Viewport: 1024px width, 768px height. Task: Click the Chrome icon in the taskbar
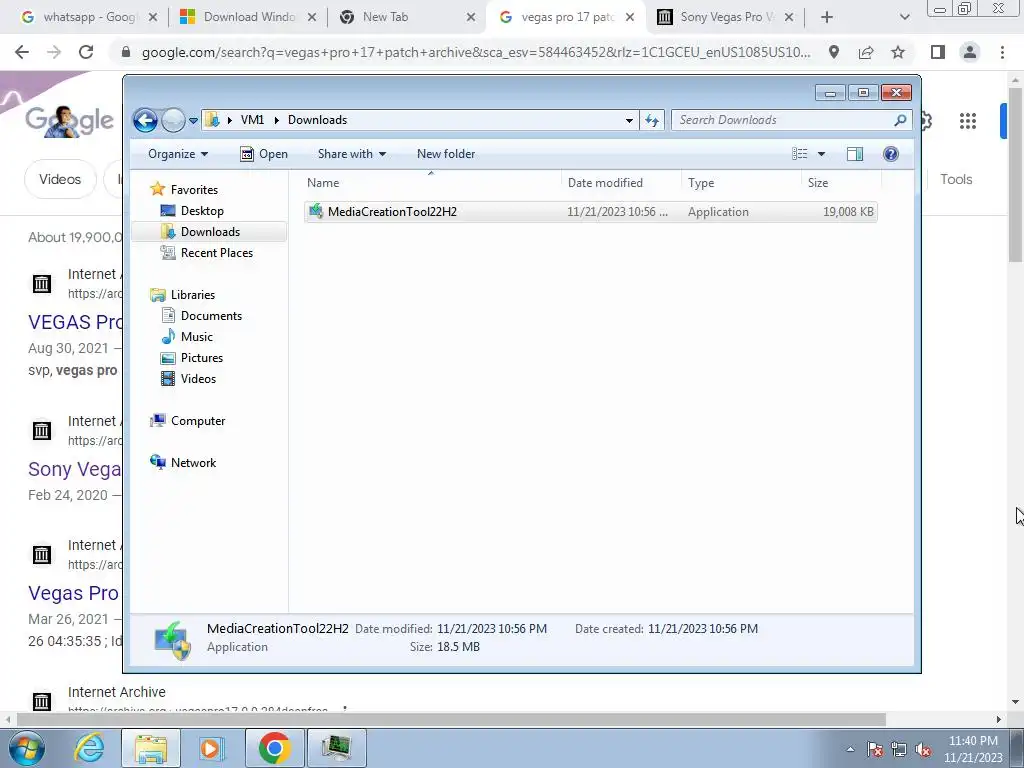[274, 748]
